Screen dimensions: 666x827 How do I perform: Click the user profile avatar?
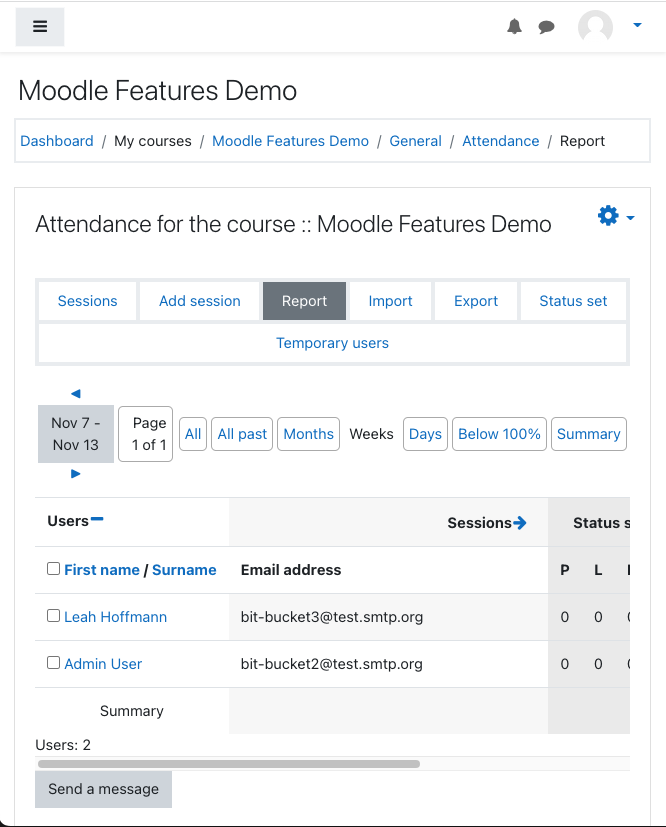[595, 27]
